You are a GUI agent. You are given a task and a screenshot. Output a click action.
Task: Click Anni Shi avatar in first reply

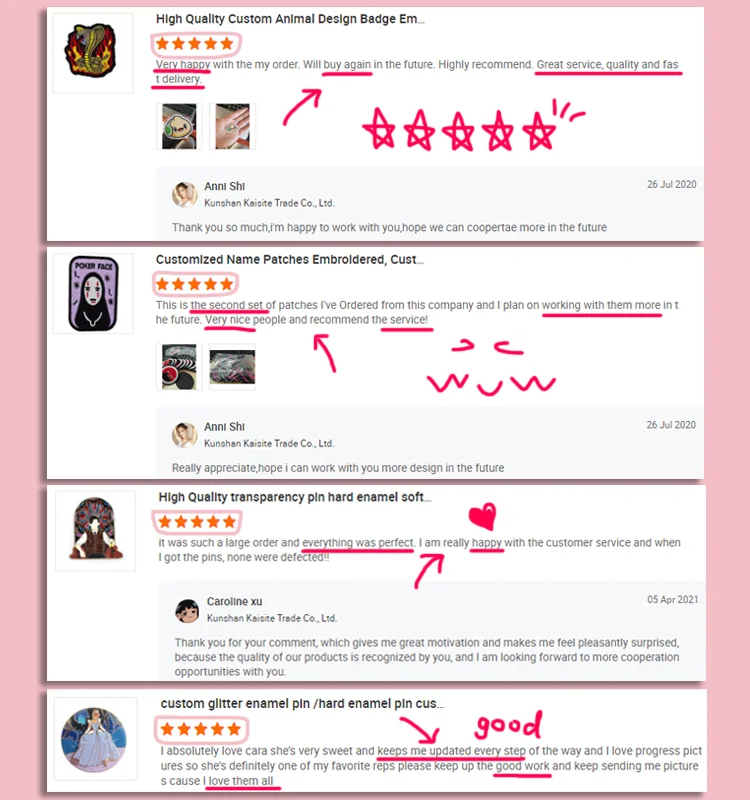pos(185,195)
